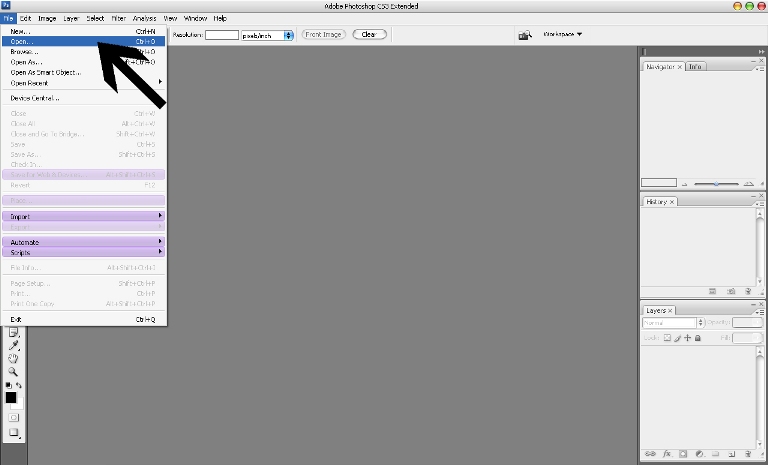The height and width of the screenshot is (465, 768).
Task: Open the Select menu
Action: point(95,18)
